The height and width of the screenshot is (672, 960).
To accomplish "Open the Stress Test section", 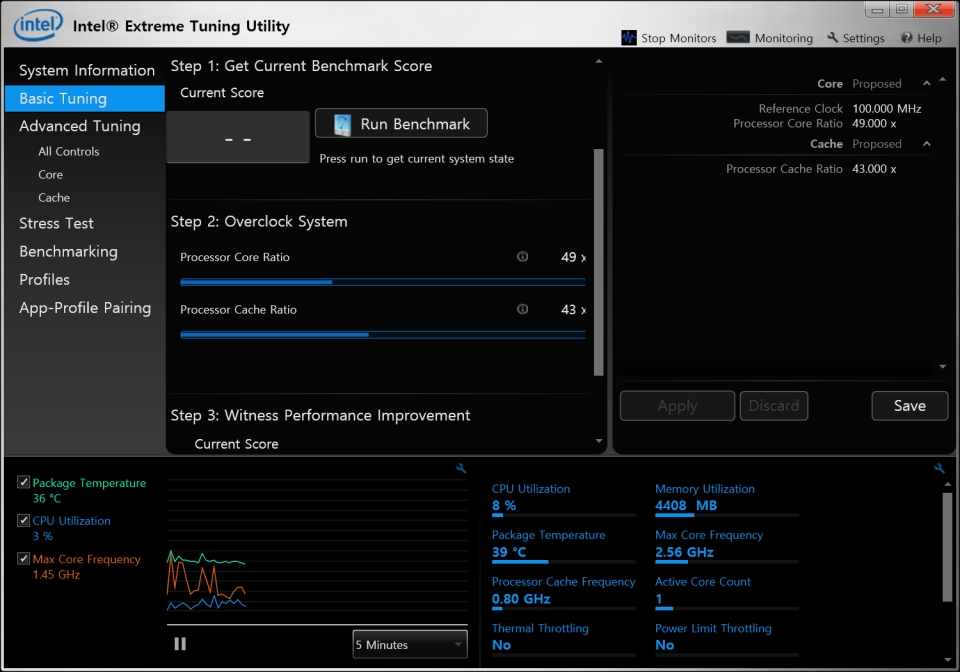I will 56,223.
